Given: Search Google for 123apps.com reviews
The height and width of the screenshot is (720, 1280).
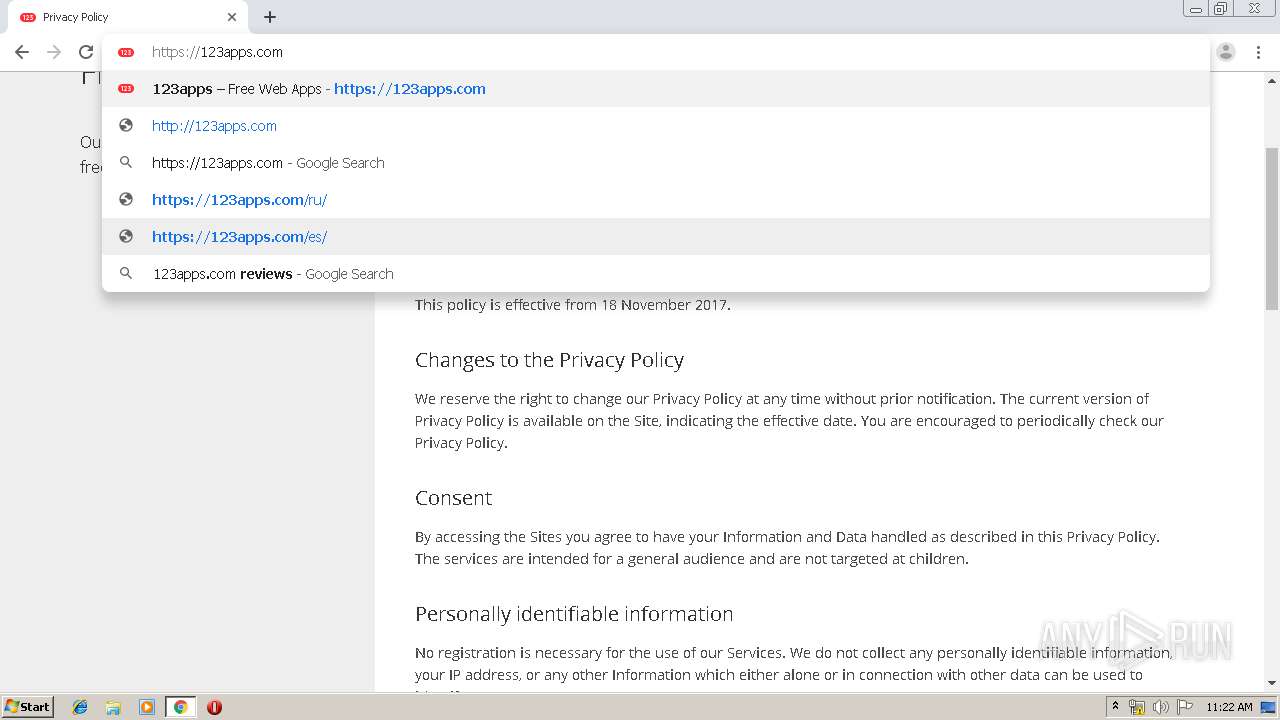Looking at the screenshot, I should 273,274.
